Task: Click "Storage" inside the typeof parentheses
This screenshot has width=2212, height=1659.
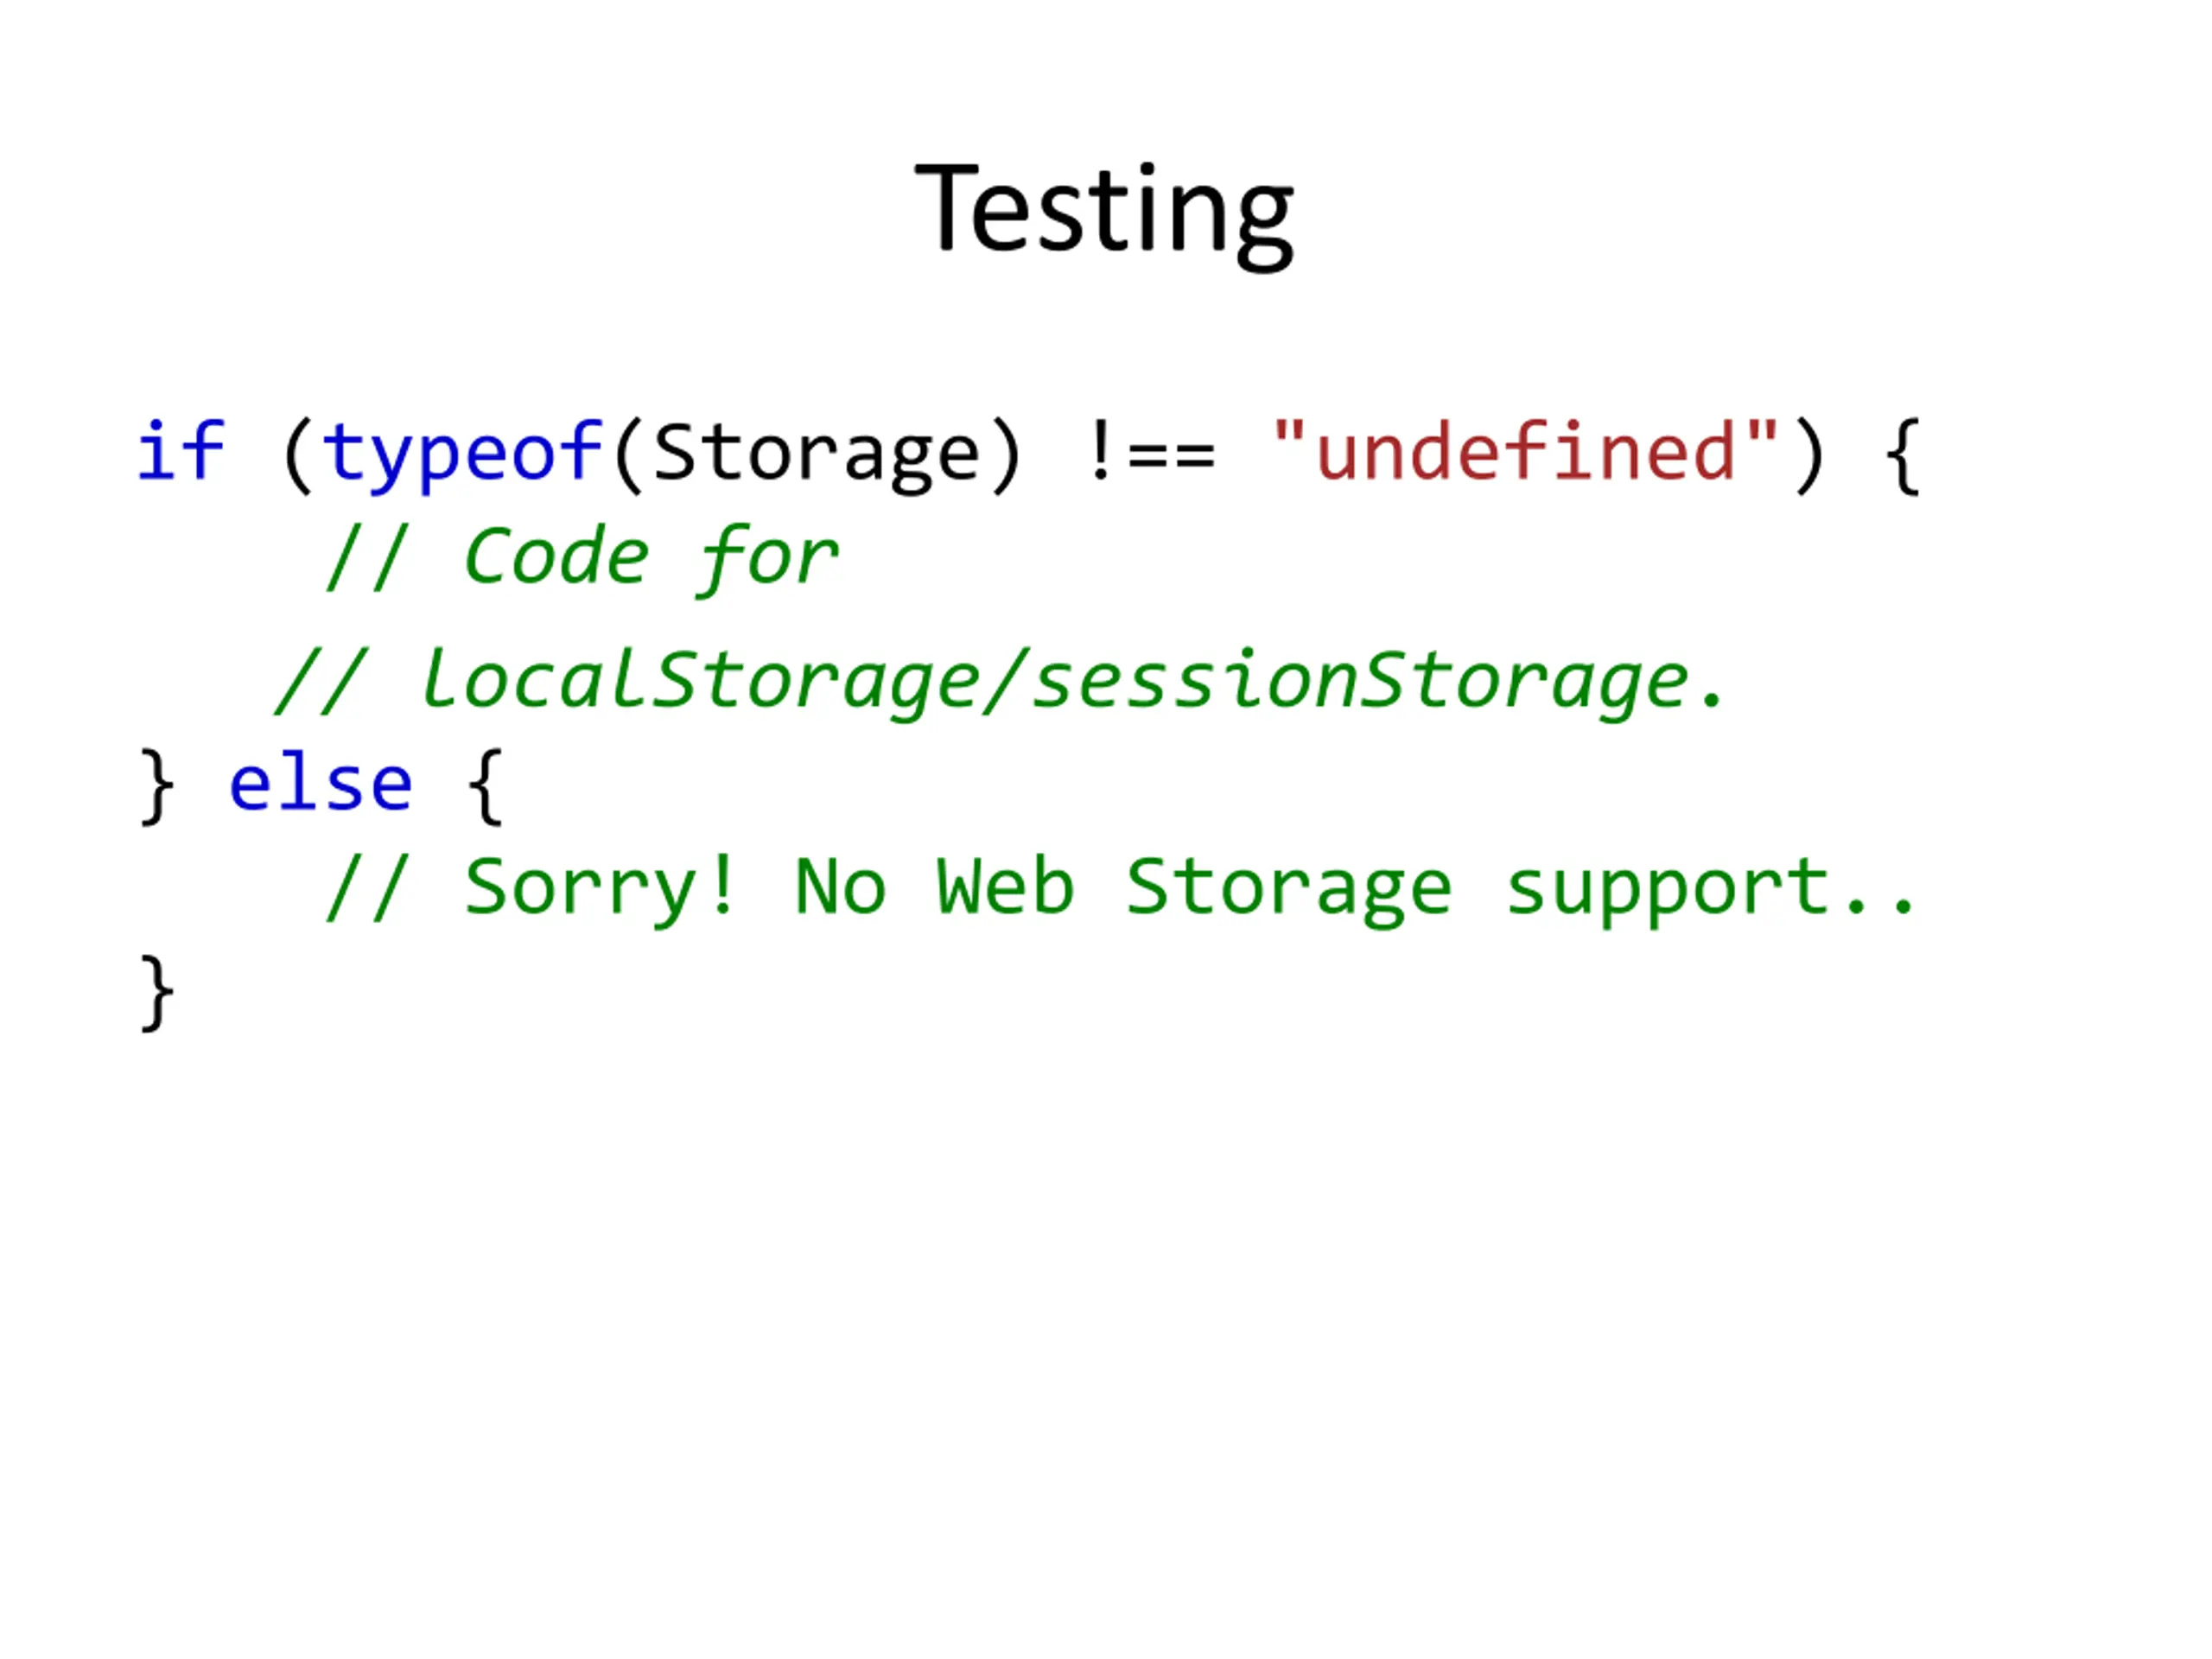Action: (816, 456)
